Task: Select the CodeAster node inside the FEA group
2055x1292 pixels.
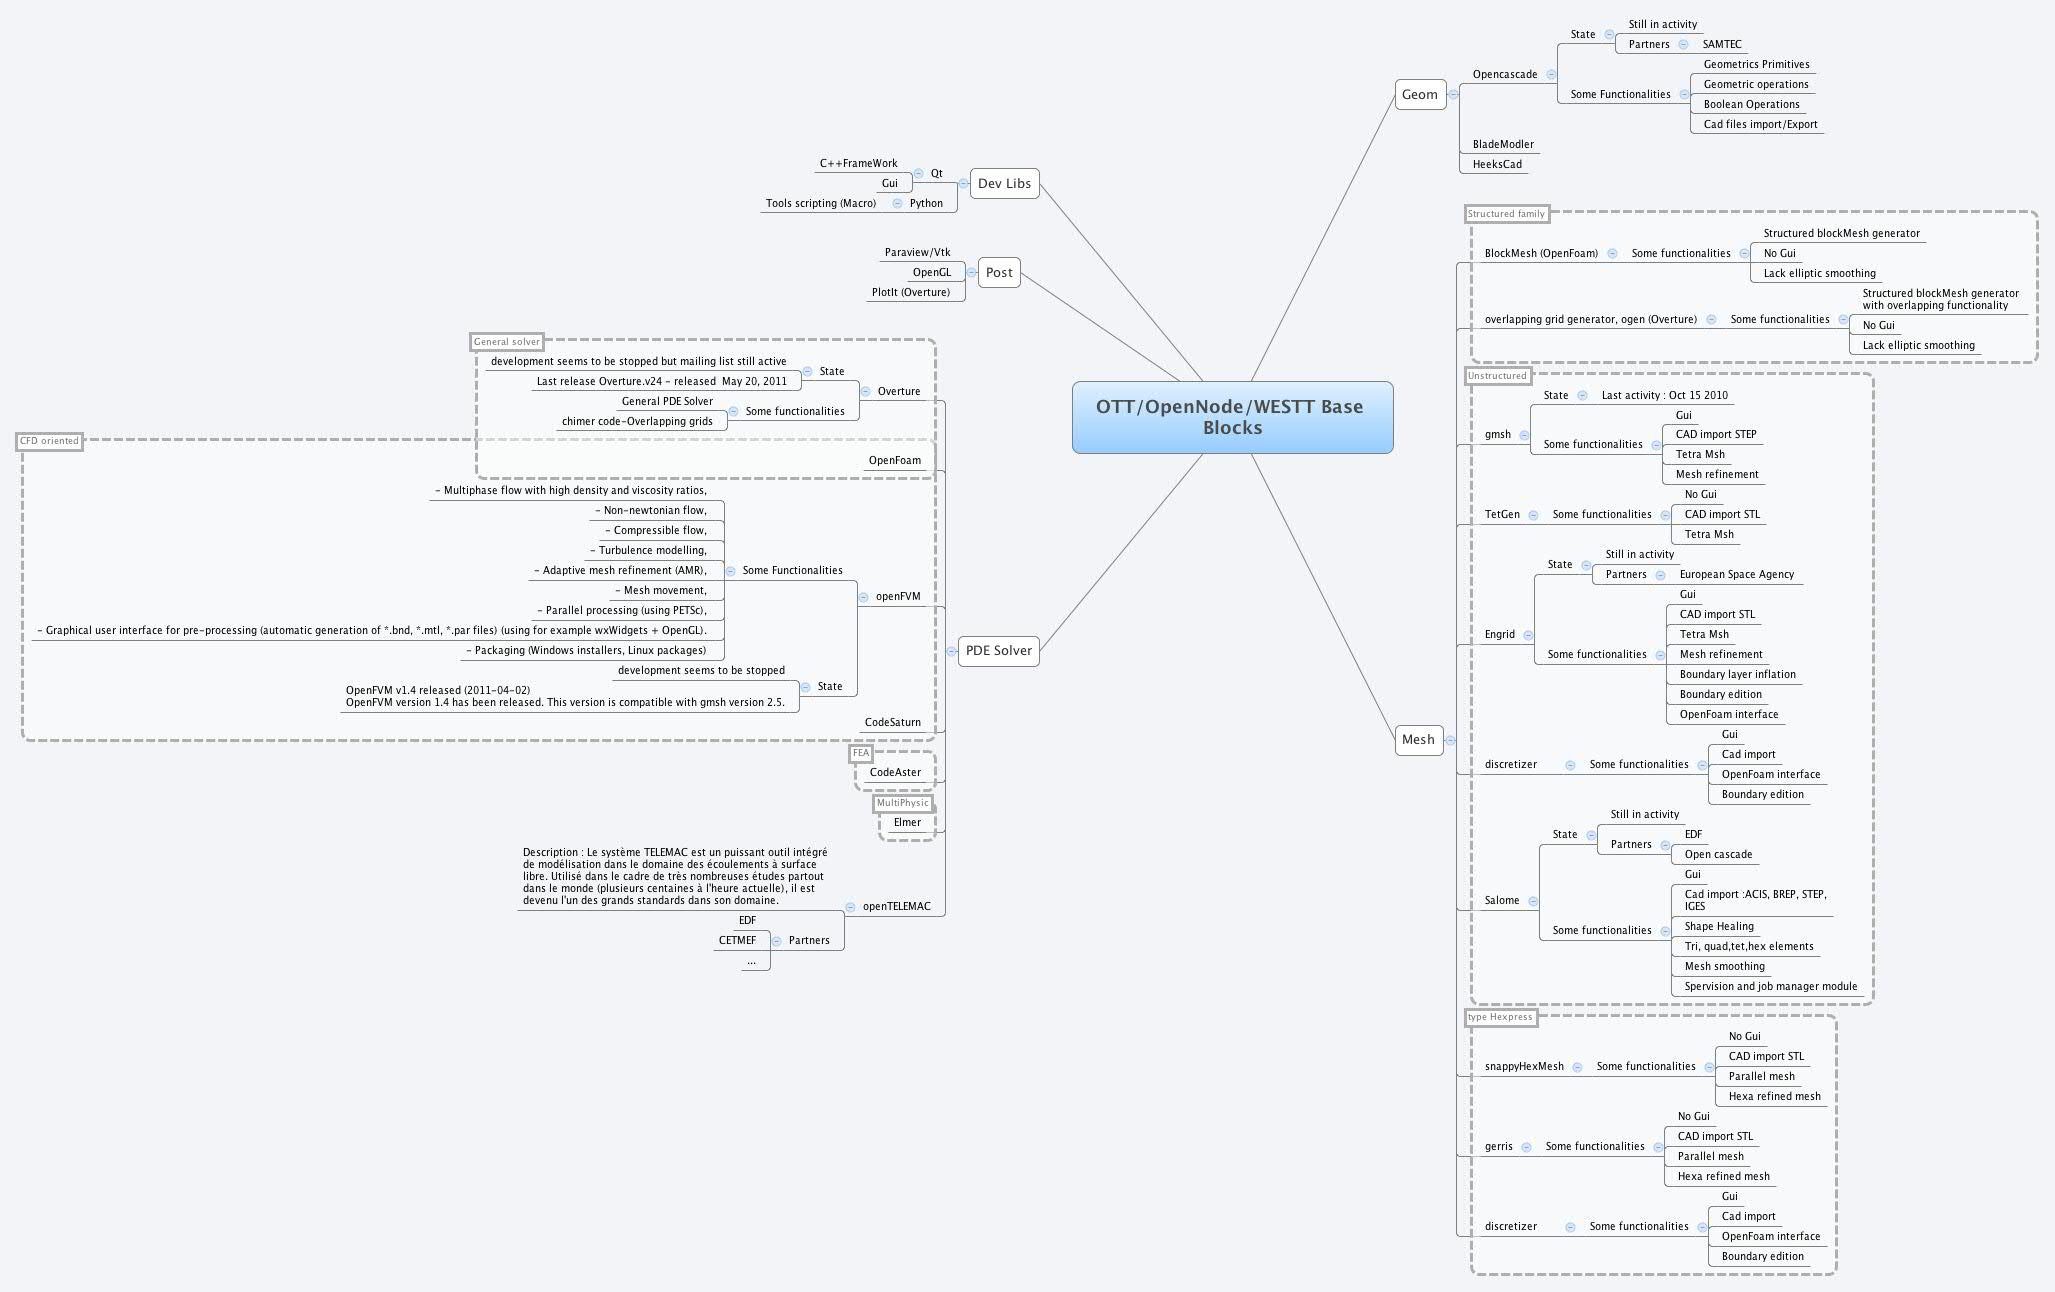Action: (x=897, y=772)
